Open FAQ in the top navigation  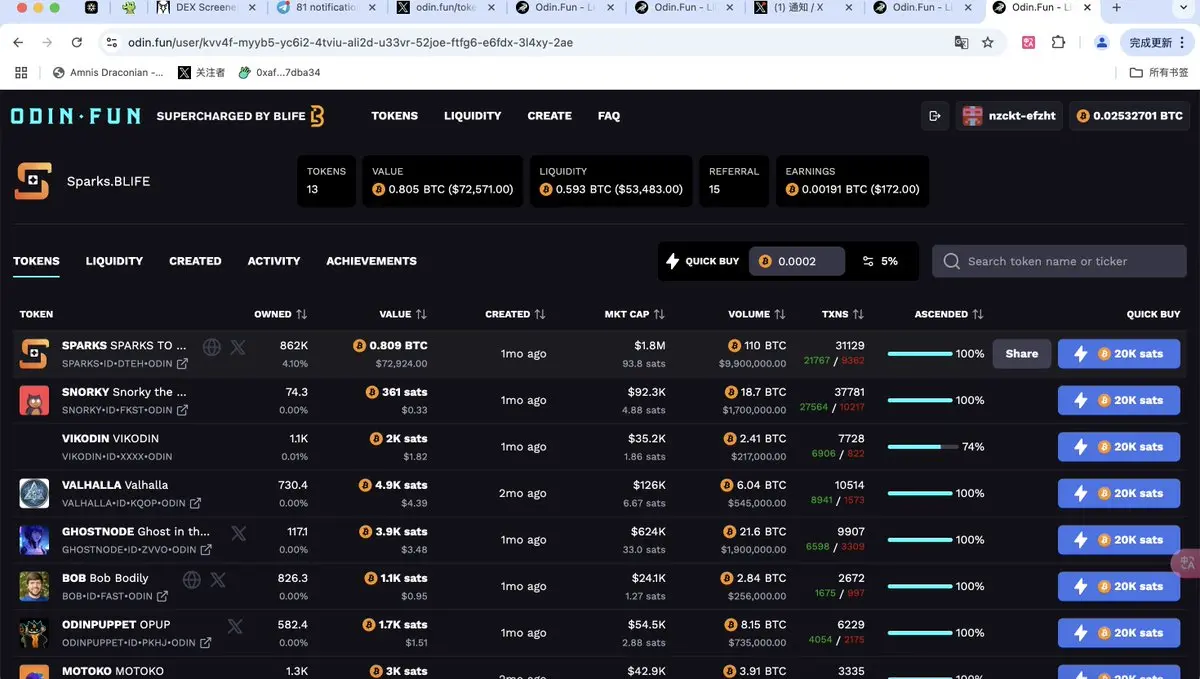point(609,116)
